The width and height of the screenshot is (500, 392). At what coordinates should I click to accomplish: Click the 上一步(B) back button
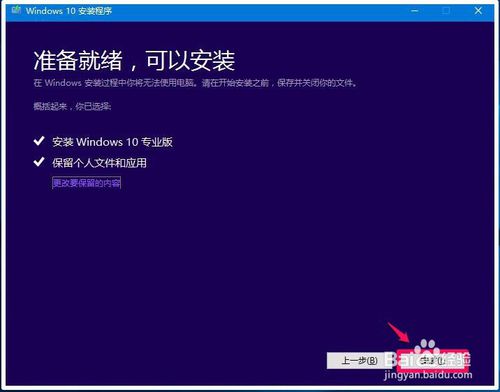tap(359, 361)
